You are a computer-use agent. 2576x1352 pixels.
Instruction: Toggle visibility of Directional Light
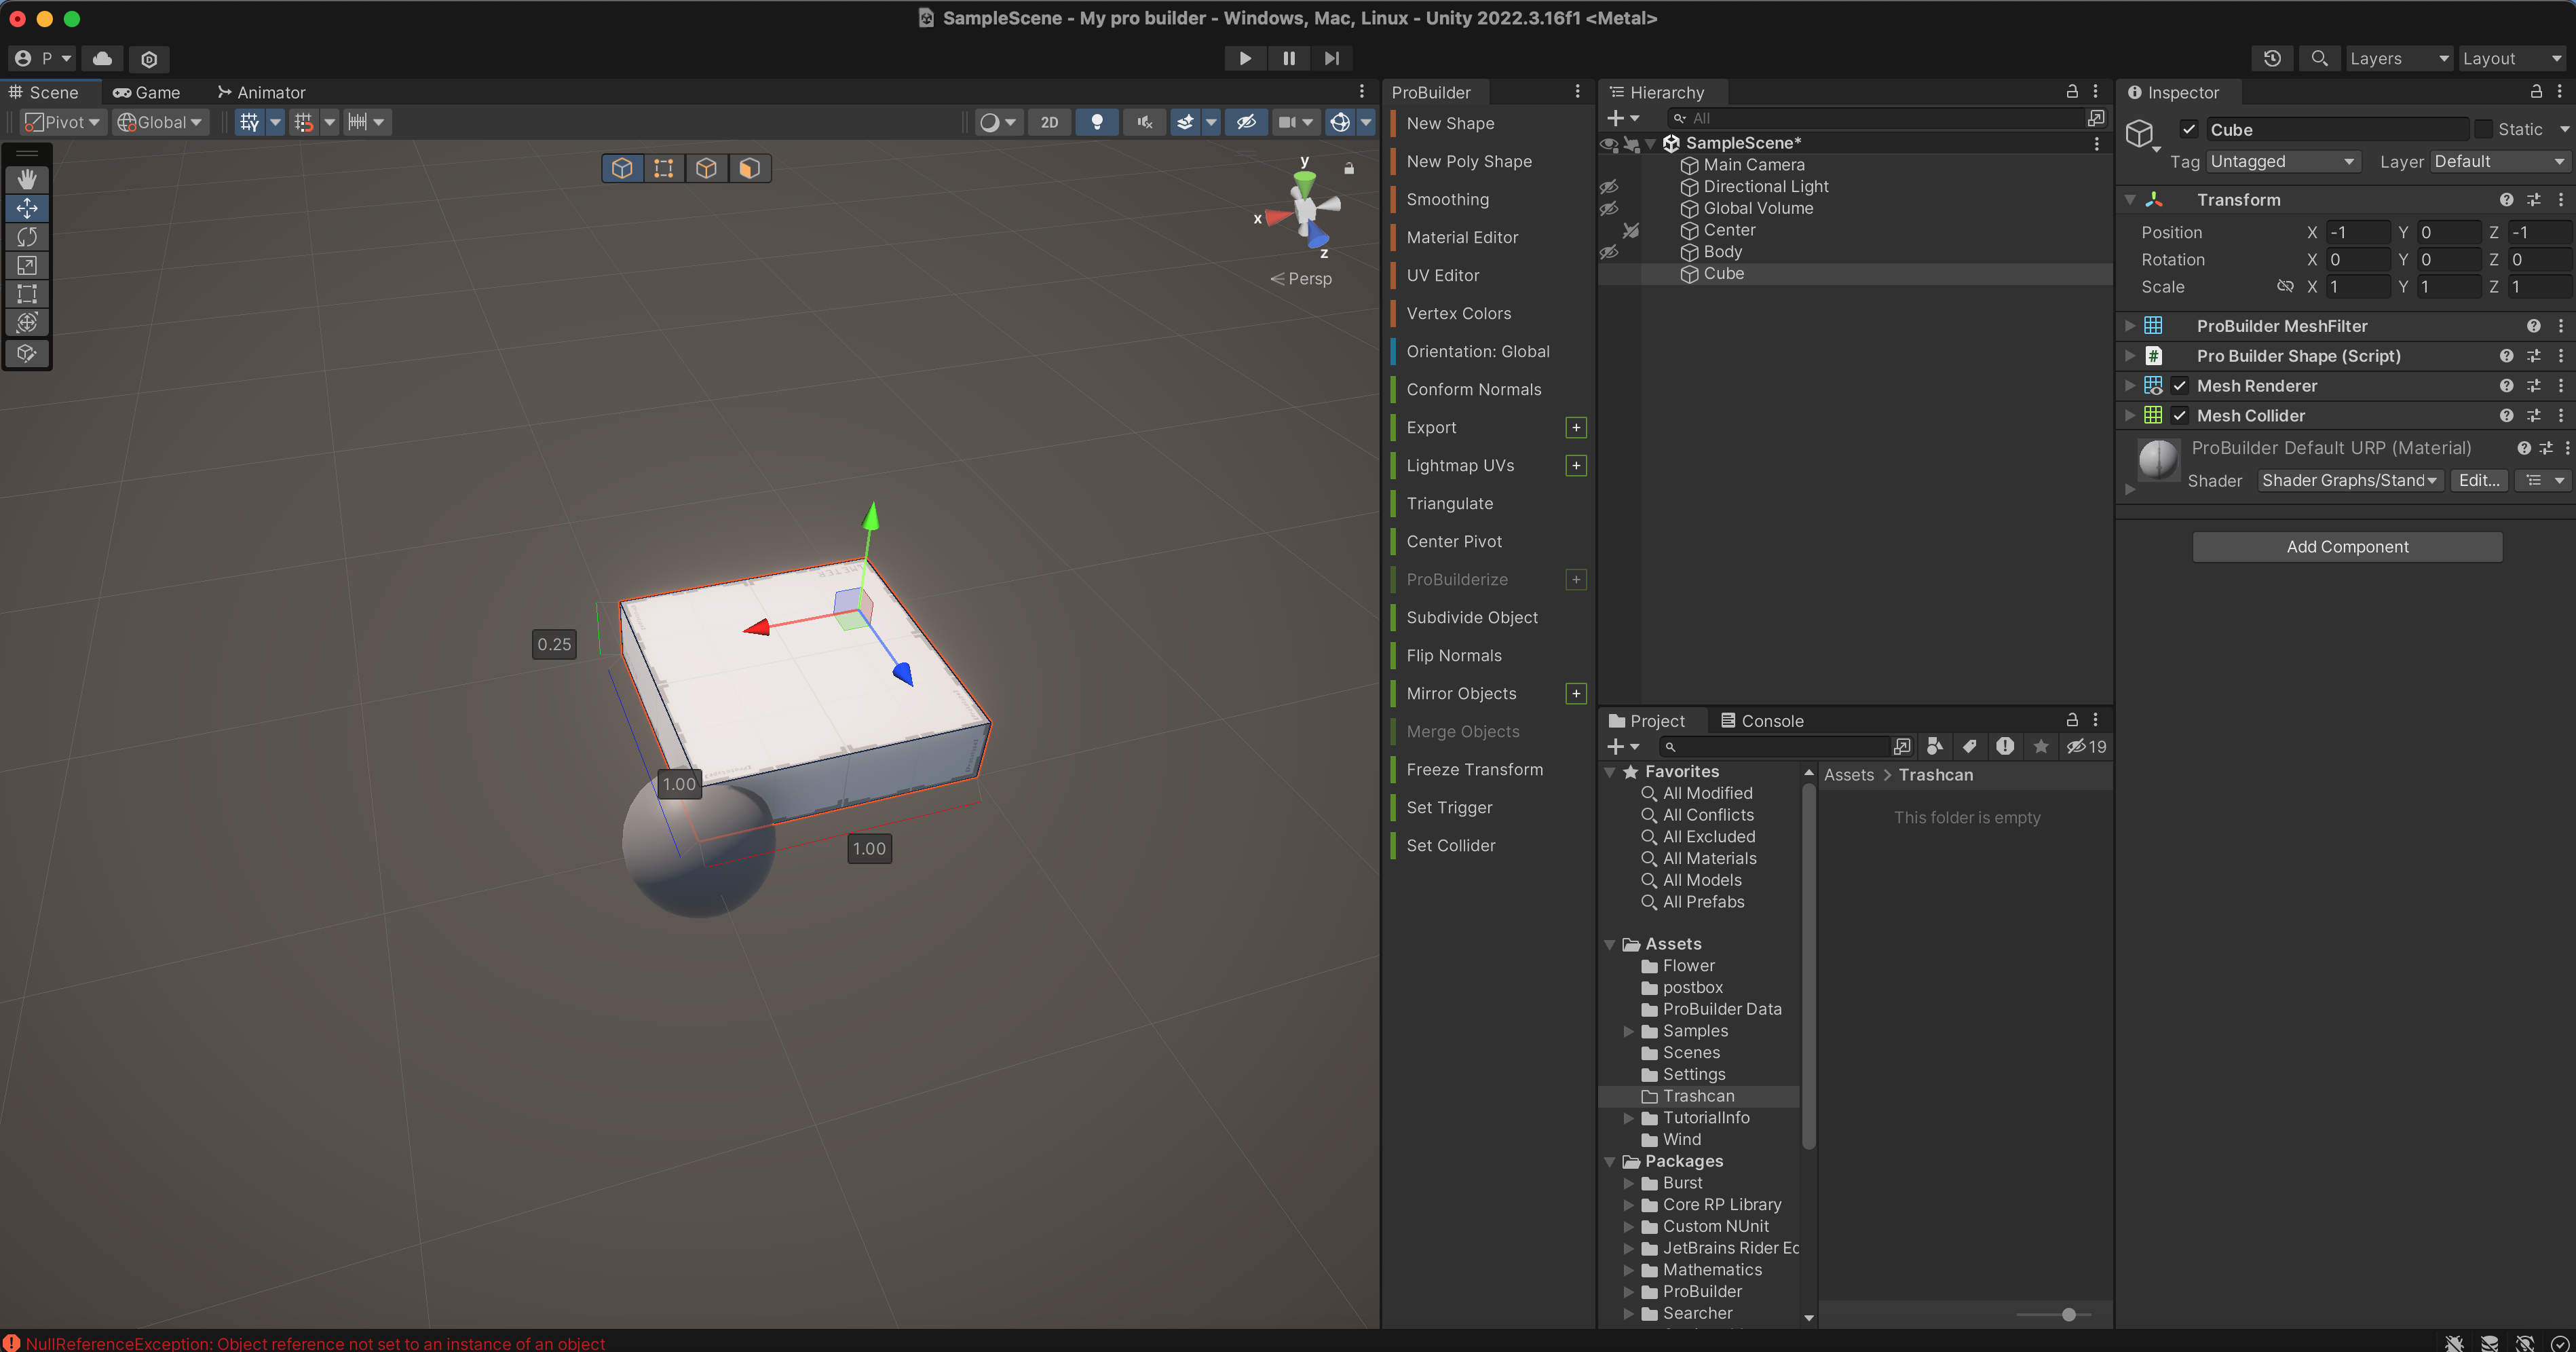pos(1609,187)
